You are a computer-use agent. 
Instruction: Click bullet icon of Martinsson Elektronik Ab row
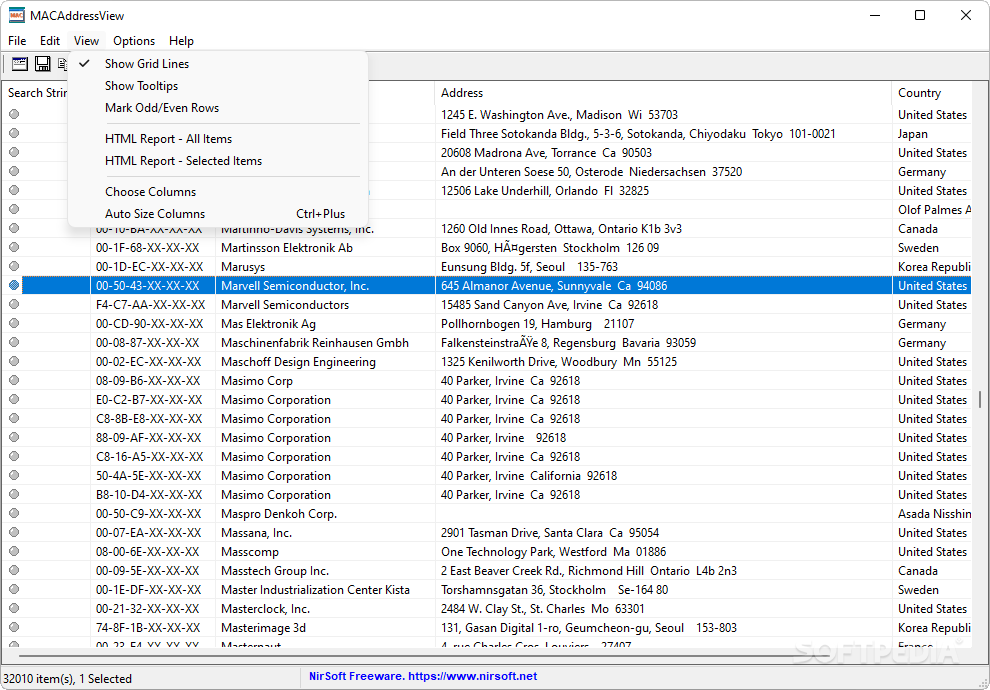pyautogui.click(x=14, y=247)
